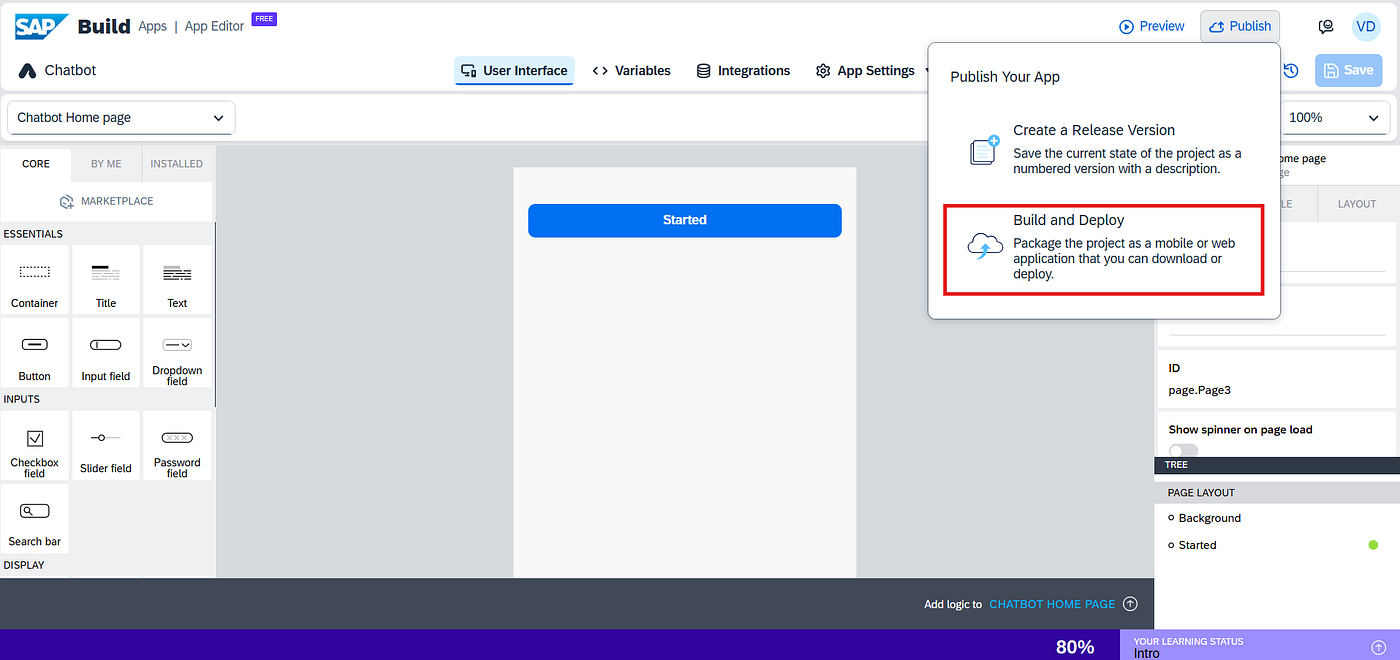Click the SAP logo
Screen dimensions: 1400x660
click(42, 26)
